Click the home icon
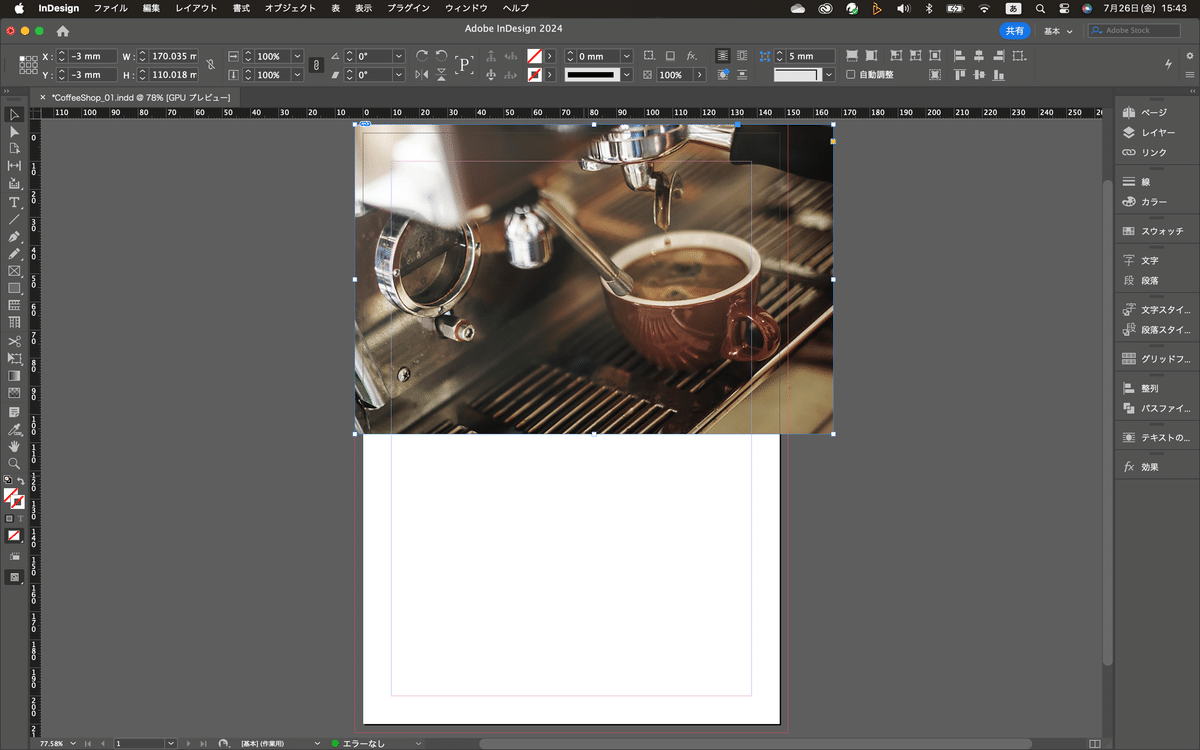 (x=63, y=31)
